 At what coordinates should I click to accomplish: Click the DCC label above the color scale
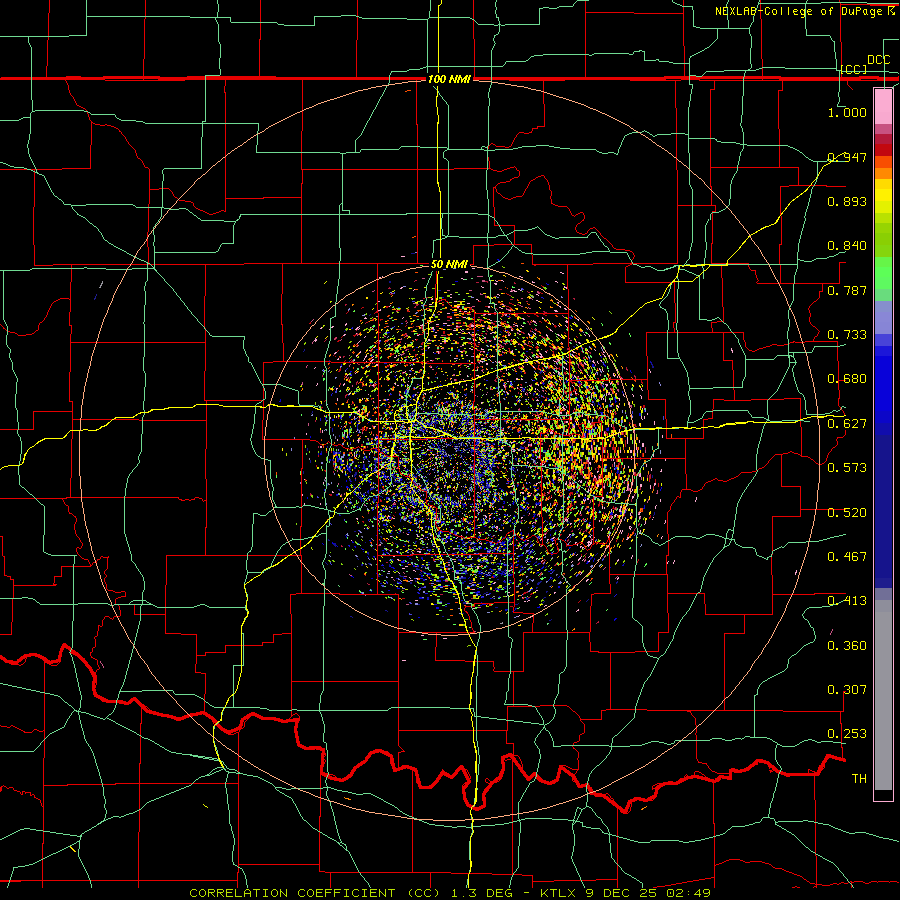(878, 60)
